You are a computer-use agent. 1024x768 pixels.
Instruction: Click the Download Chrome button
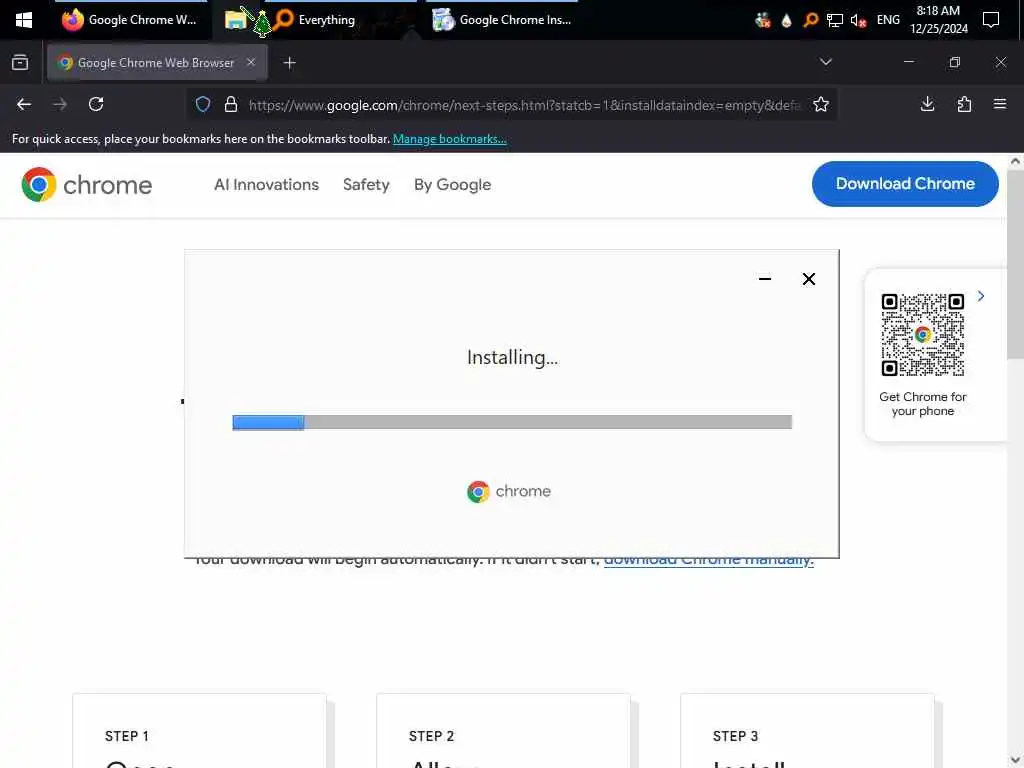point(905,184)
